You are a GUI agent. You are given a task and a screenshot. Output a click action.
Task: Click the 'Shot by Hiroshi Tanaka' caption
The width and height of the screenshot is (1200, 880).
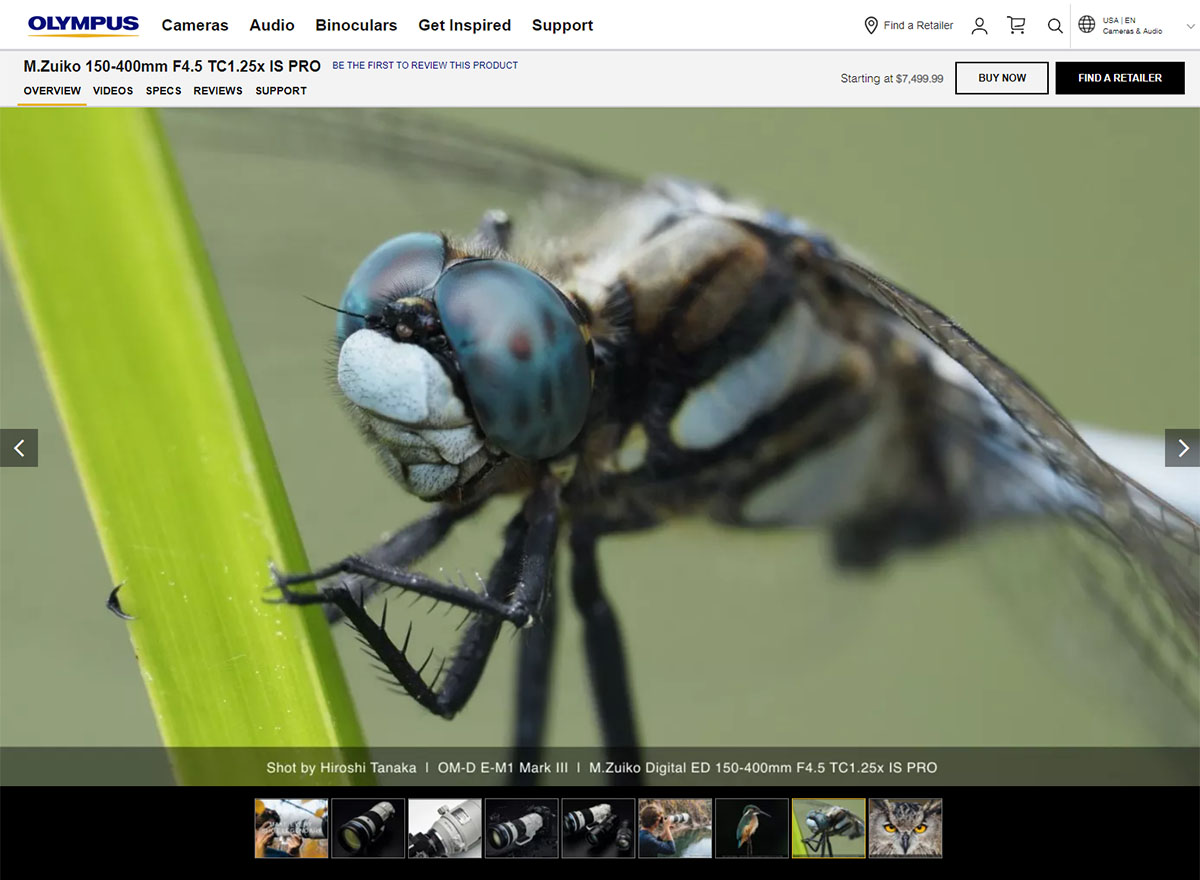(341, 768)
